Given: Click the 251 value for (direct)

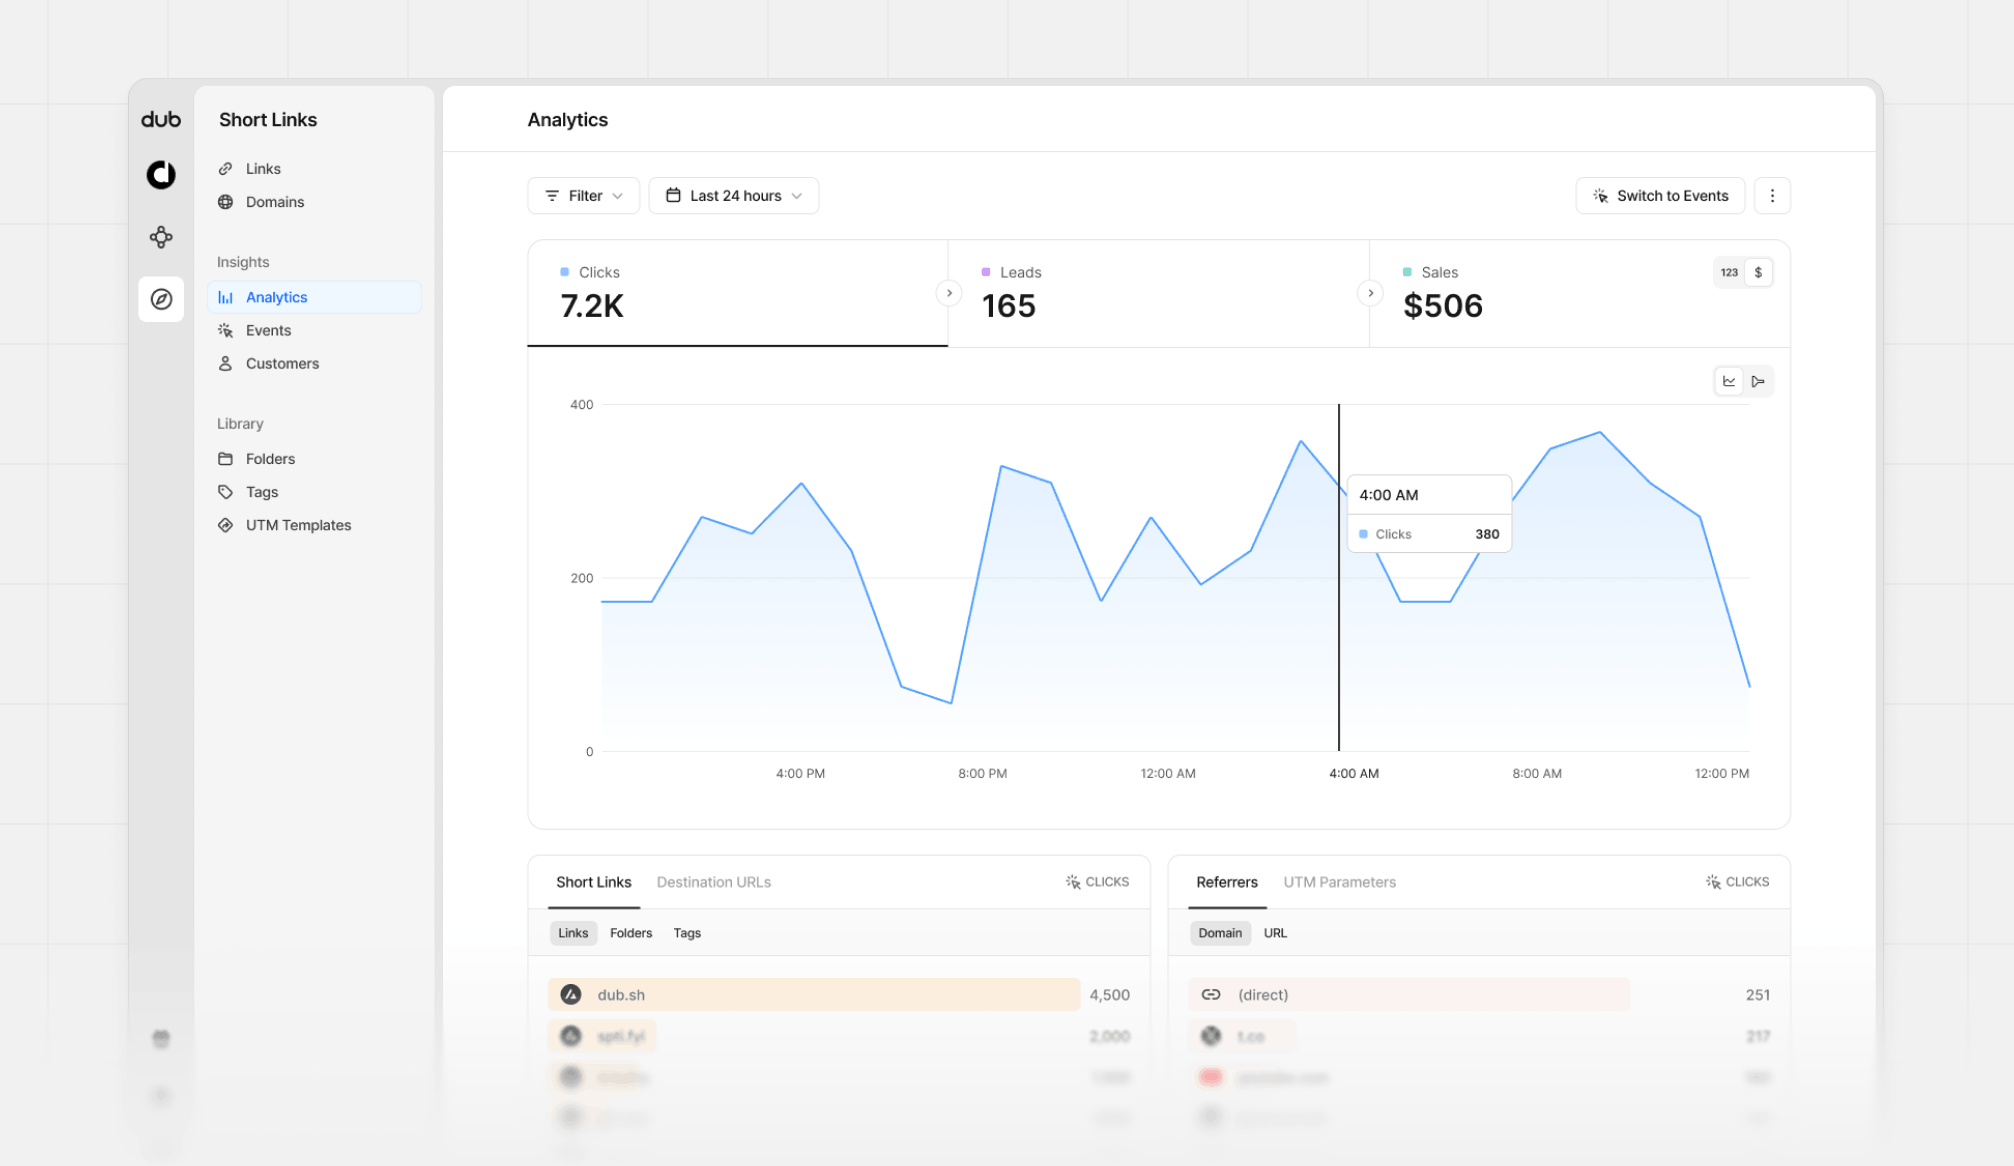Looking at the screenshot, I should [x=1757, y=995].
